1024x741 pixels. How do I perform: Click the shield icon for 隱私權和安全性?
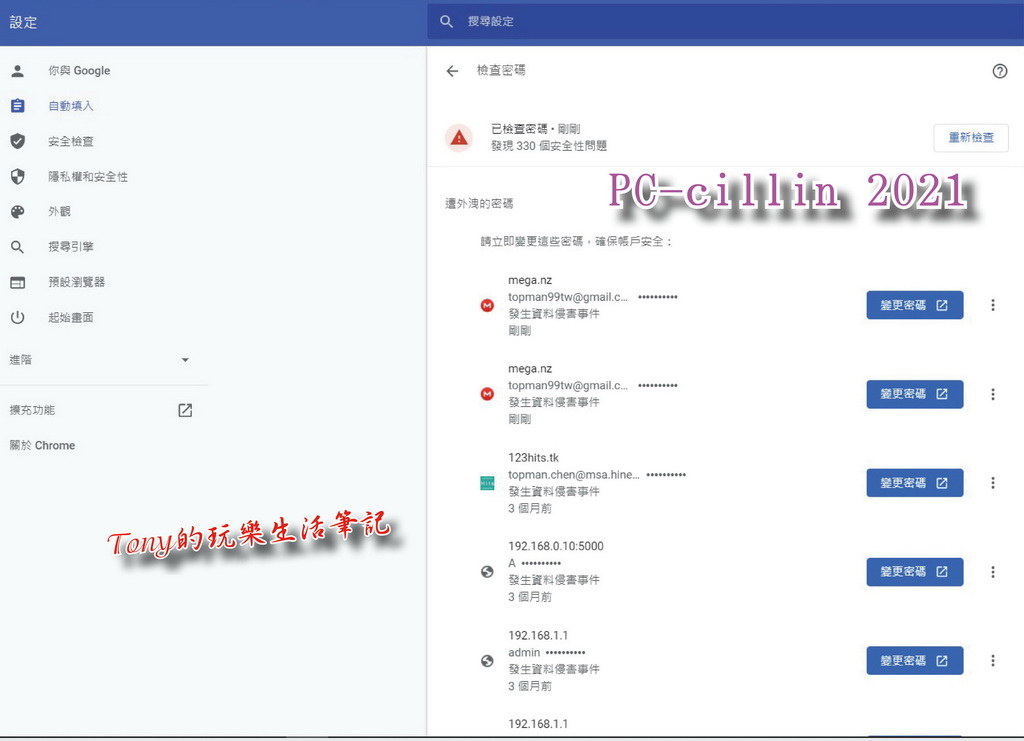coord(18,176)
